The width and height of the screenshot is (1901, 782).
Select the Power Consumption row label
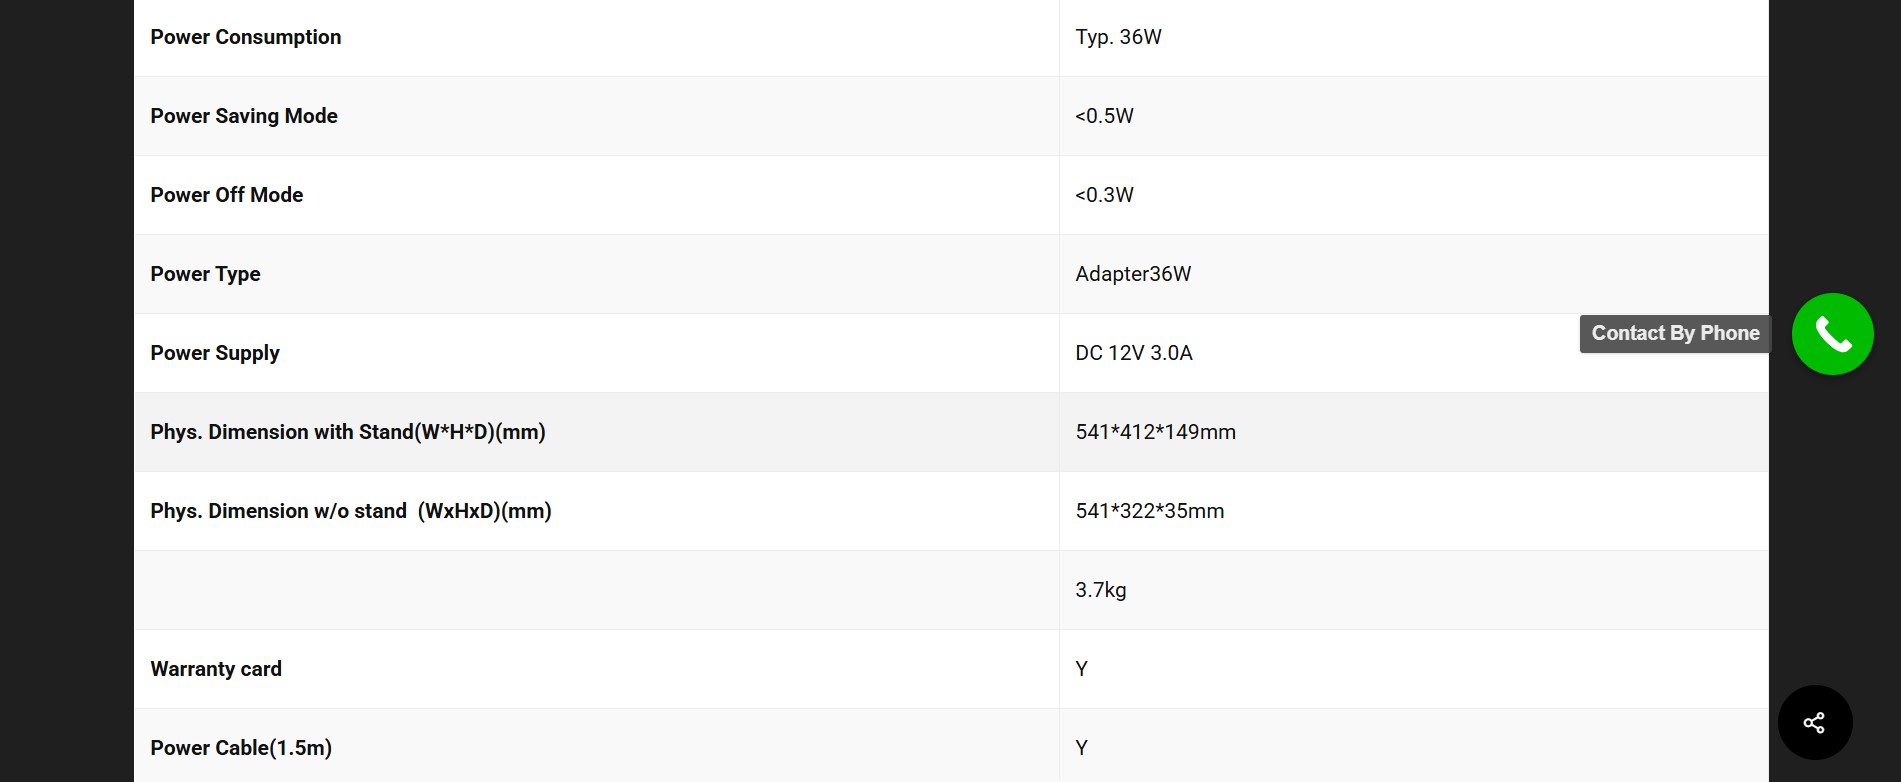(x=246, y=37)
